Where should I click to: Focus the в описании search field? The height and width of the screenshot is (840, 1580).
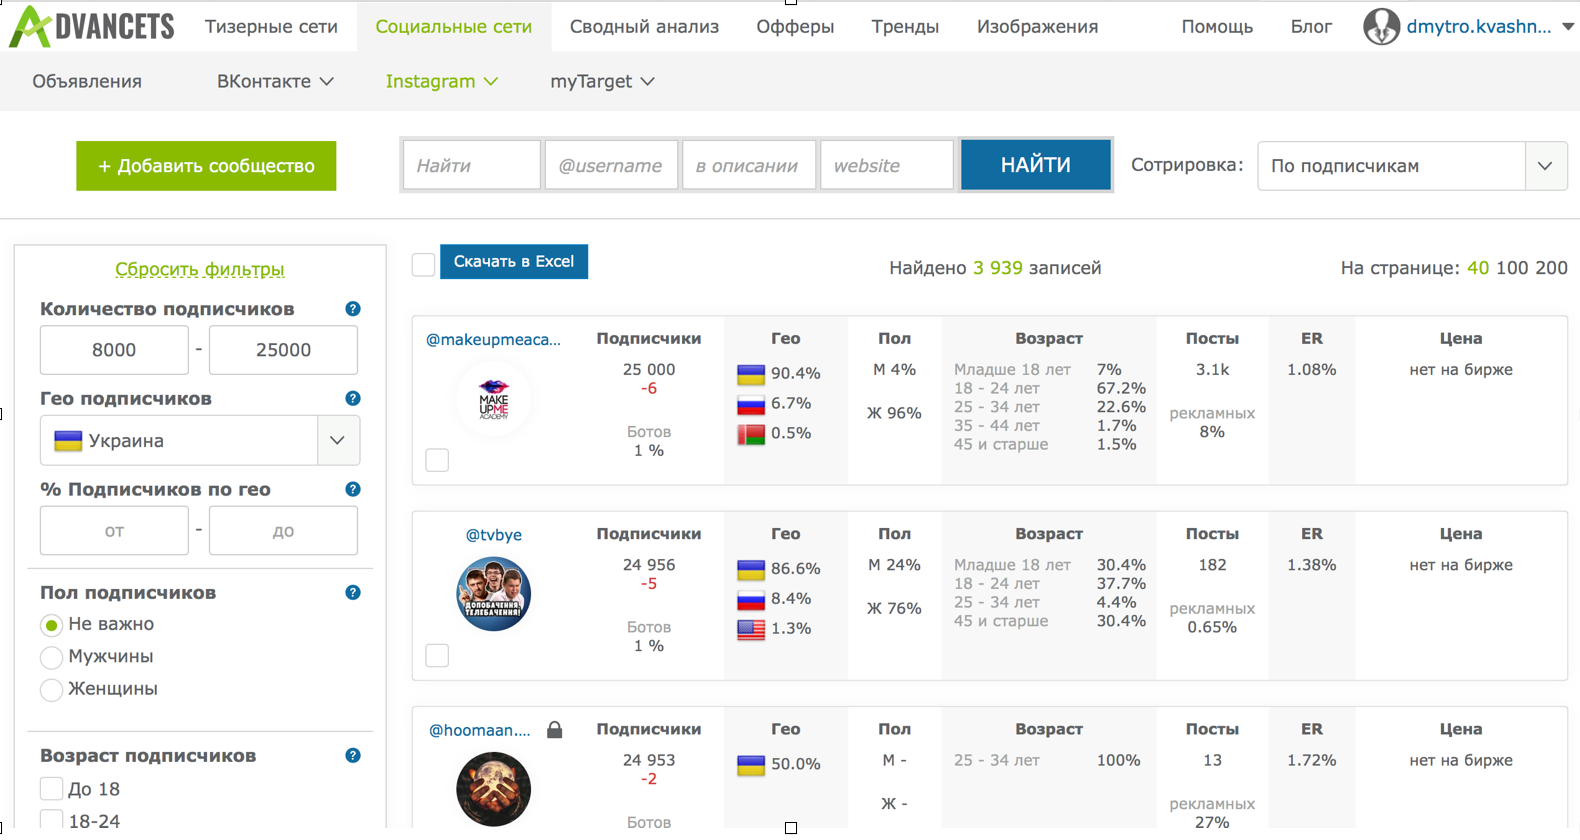click(749, 165)
